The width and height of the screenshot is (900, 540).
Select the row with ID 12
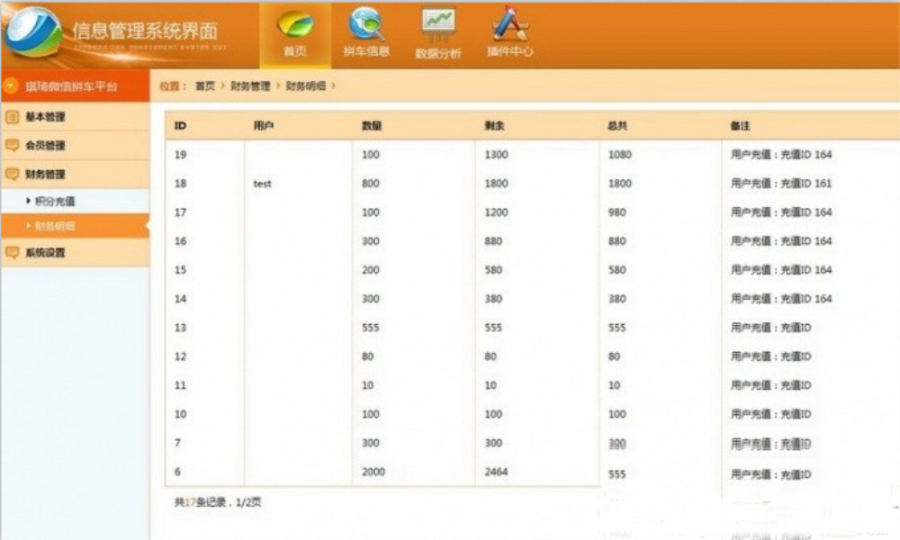coord(531,356)
